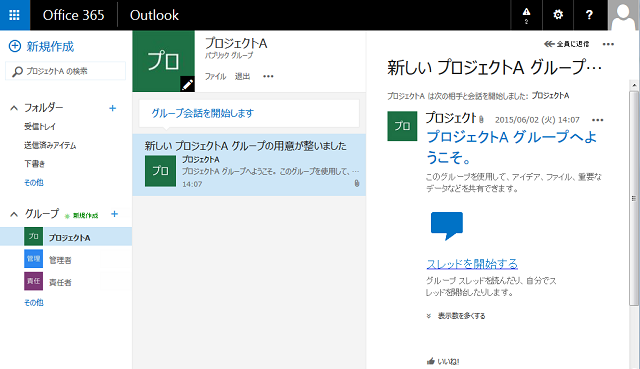Click 退出 to leave the group
The height and width of the screenshot is (369, 640).
point(242,76)
